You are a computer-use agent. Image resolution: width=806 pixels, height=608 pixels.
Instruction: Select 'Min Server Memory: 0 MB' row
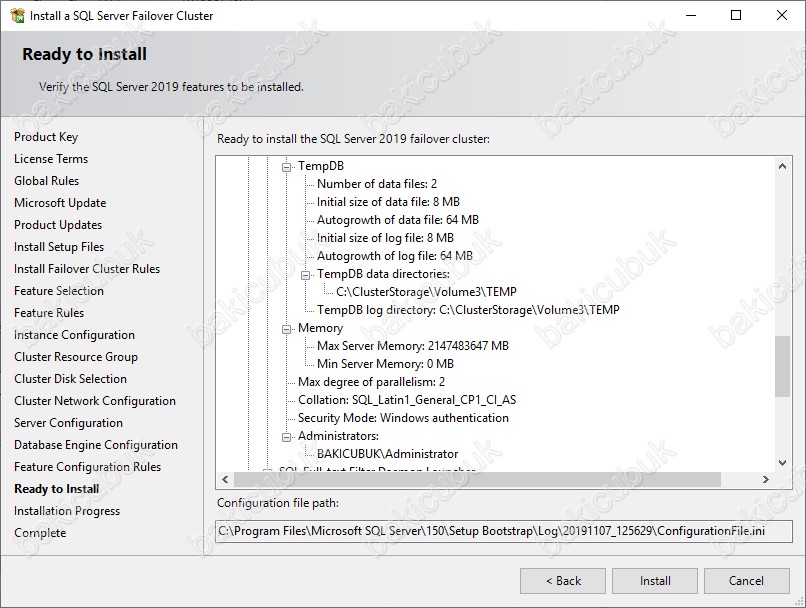[386, 364]
